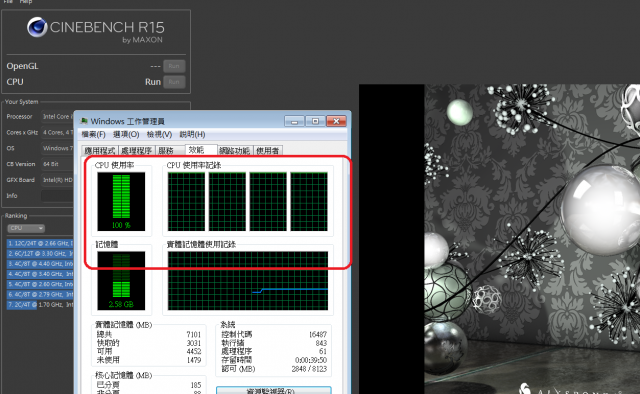The width and height of the screenshot is (640, 394).
Task: Open the 檢視(V) menu in Task Manager
Action: click(159, 134)
